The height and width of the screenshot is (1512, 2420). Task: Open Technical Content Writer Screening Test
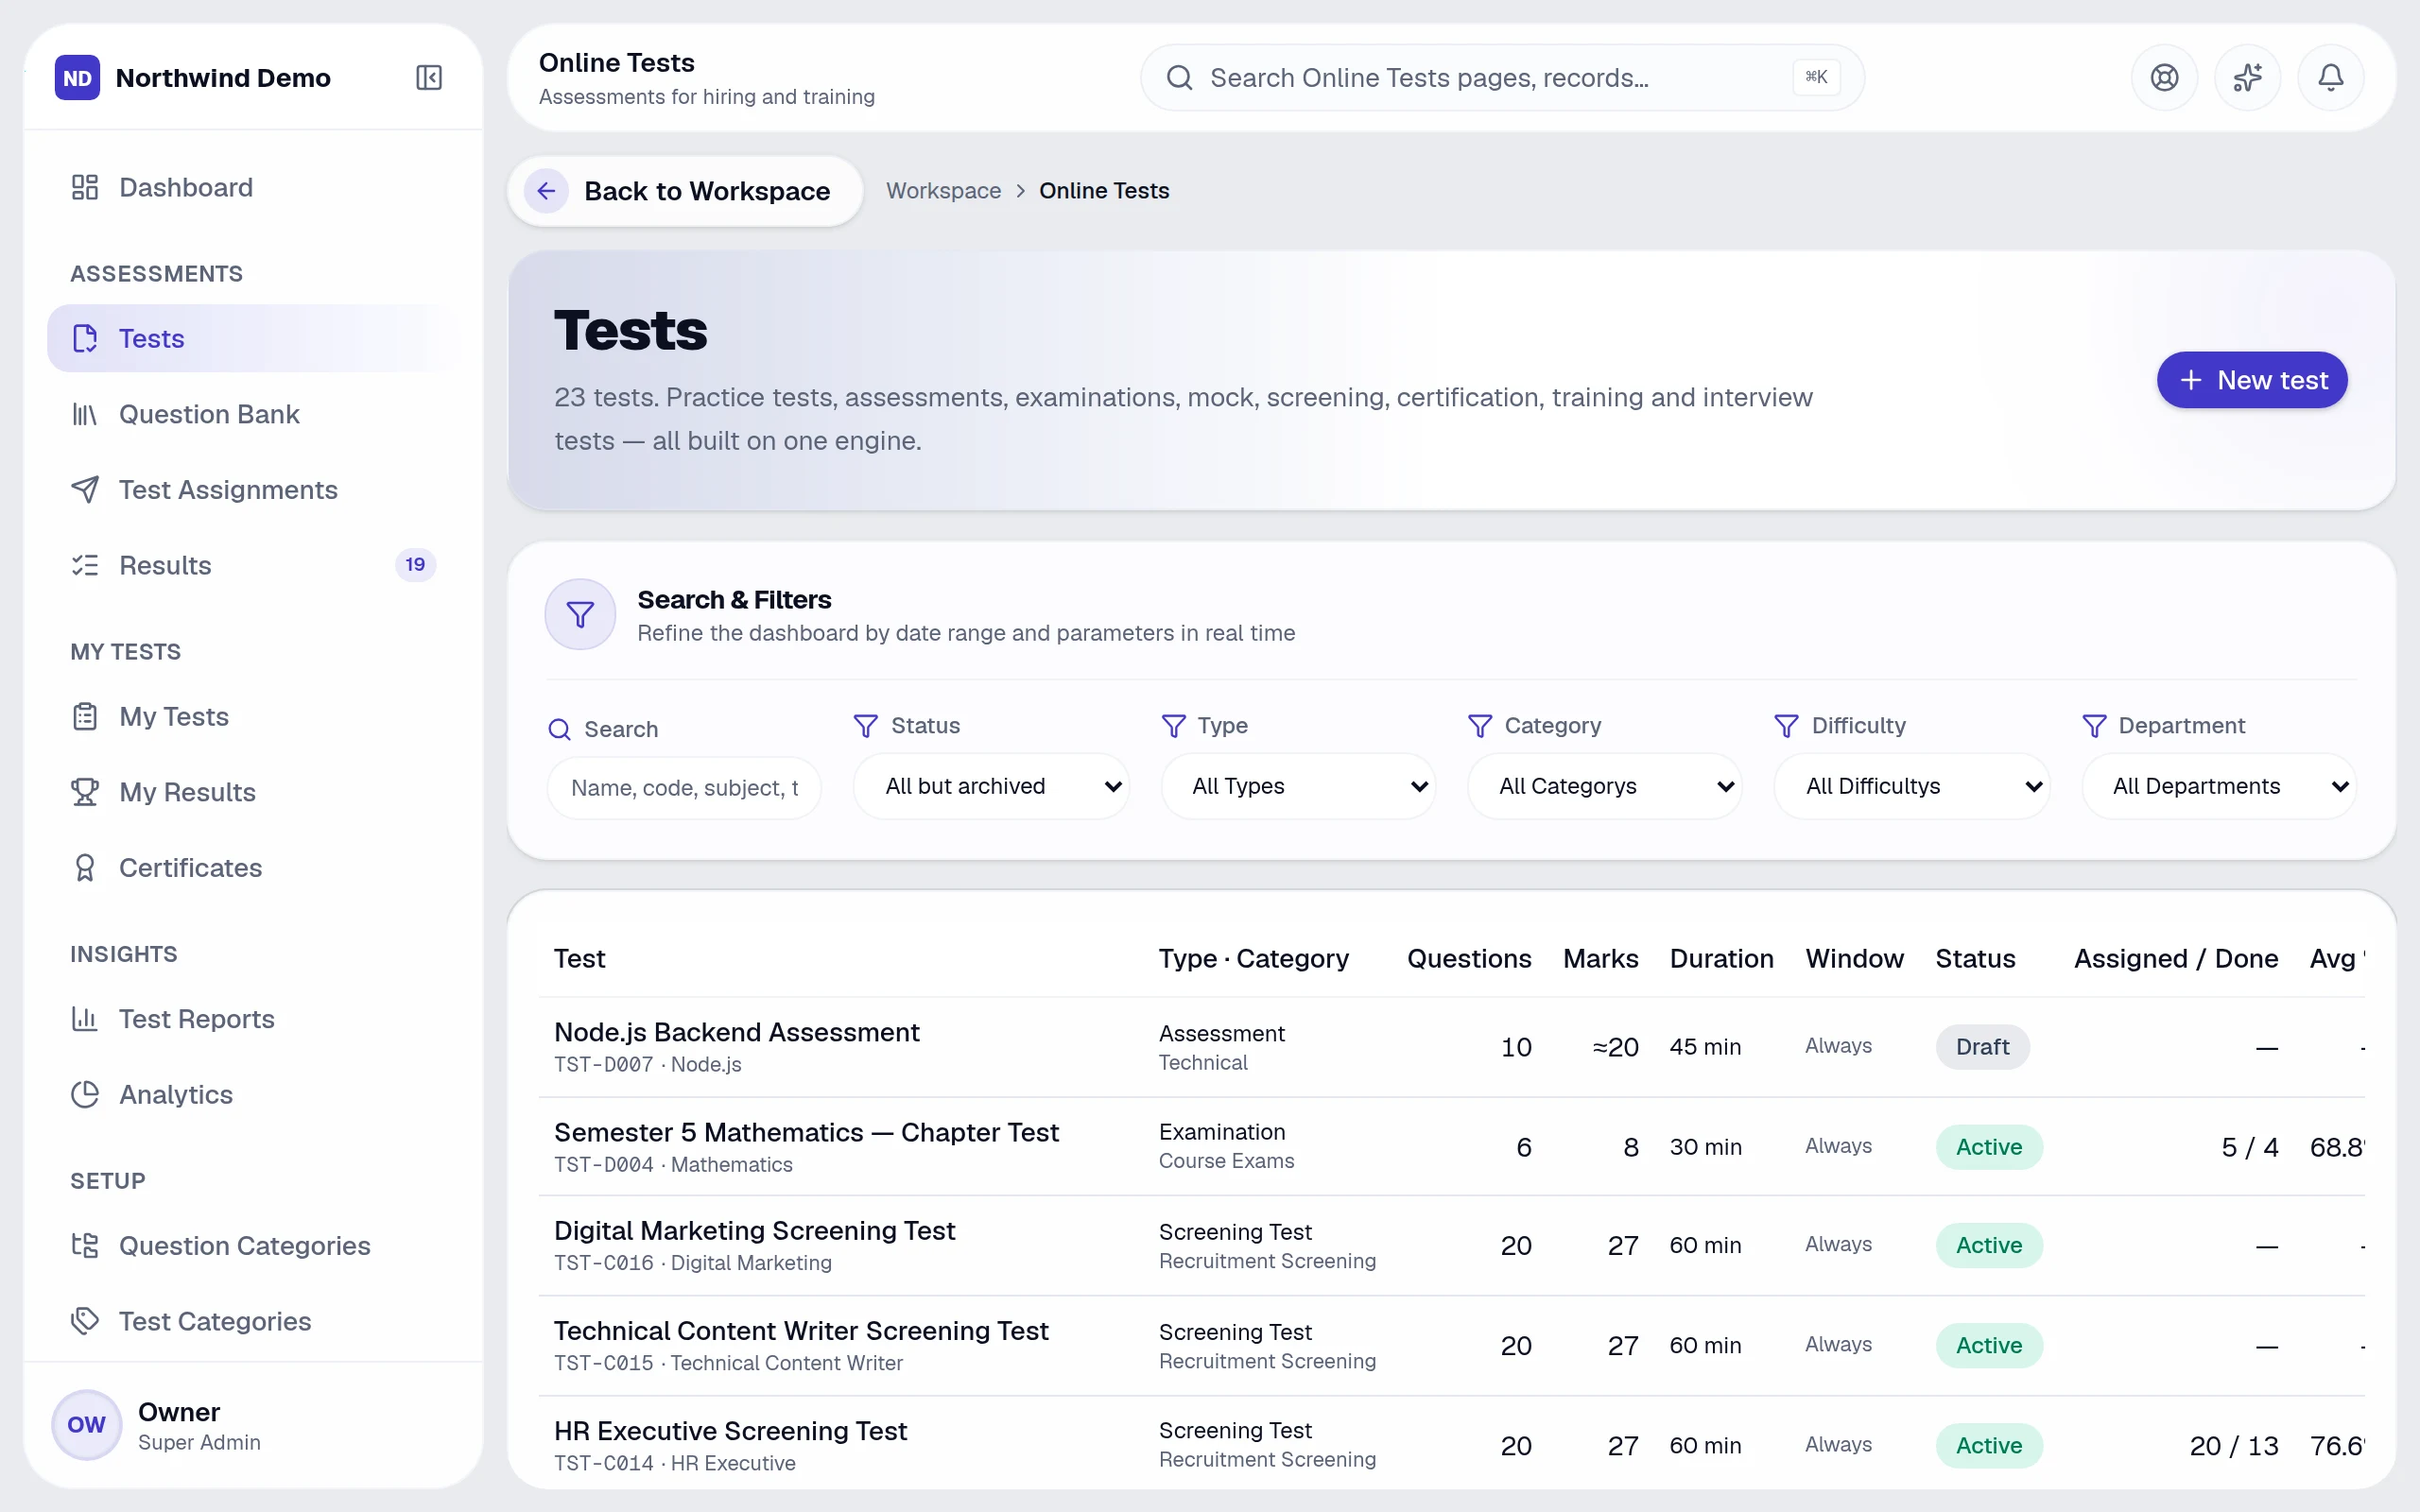pos(801,1331)
